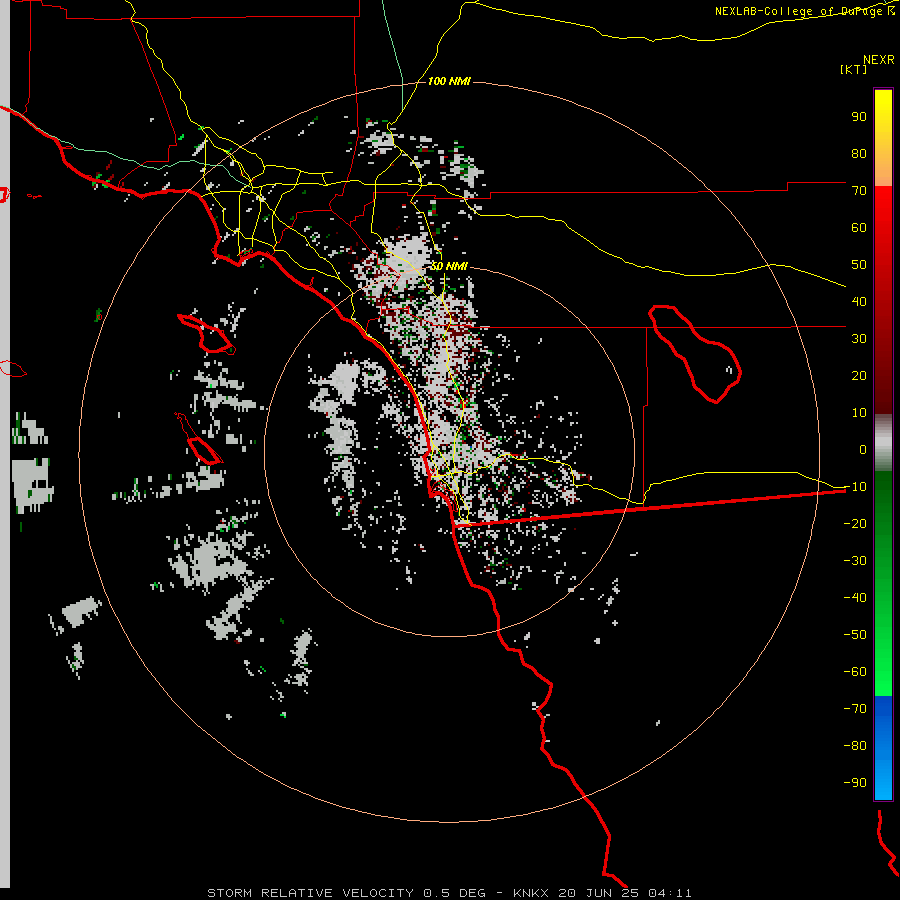Click the "100 NMI" range ring label

(449, 82)
